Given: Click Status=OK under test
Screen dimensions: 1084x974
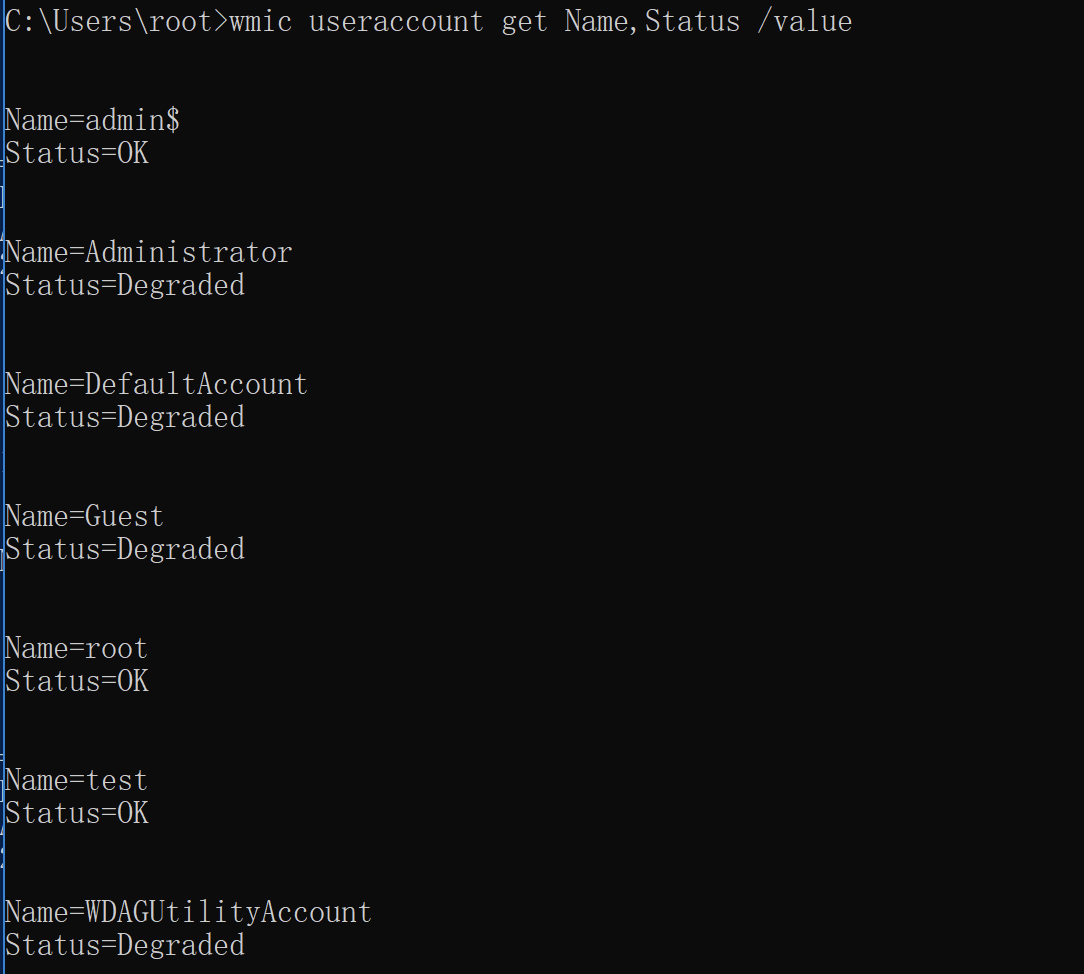Looking at the screenshot, I should [77, 814].
